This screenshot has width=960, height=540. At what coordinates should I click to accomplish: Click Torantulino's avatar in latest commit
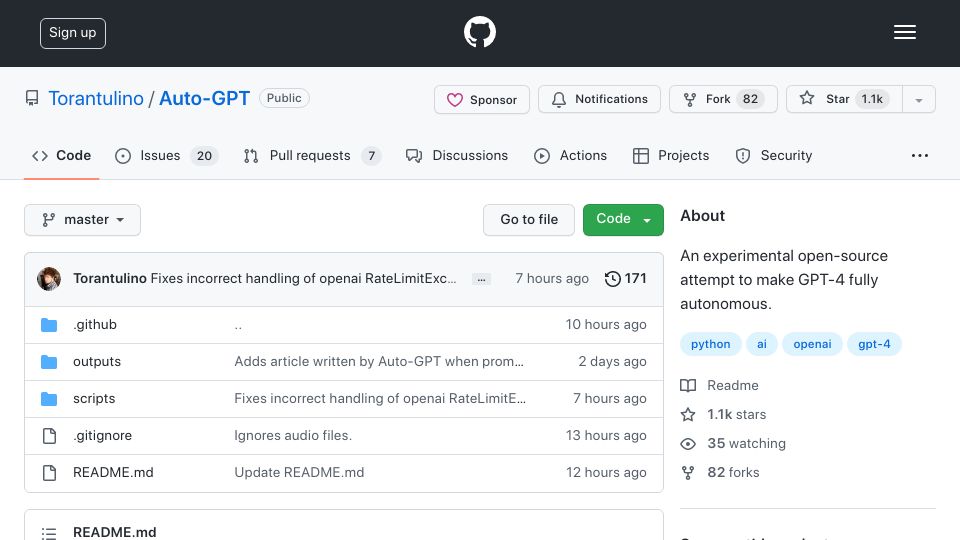pyautogui.click(x=49, y=279)
